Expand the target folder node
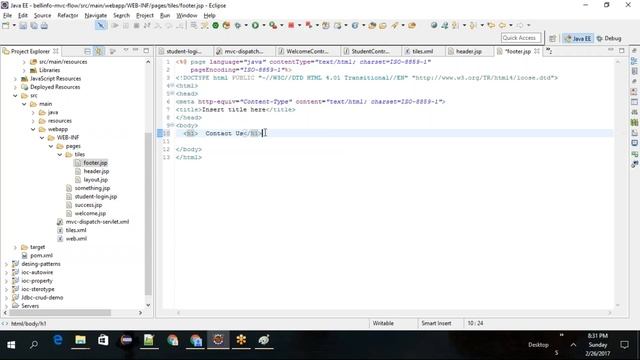 15,247
